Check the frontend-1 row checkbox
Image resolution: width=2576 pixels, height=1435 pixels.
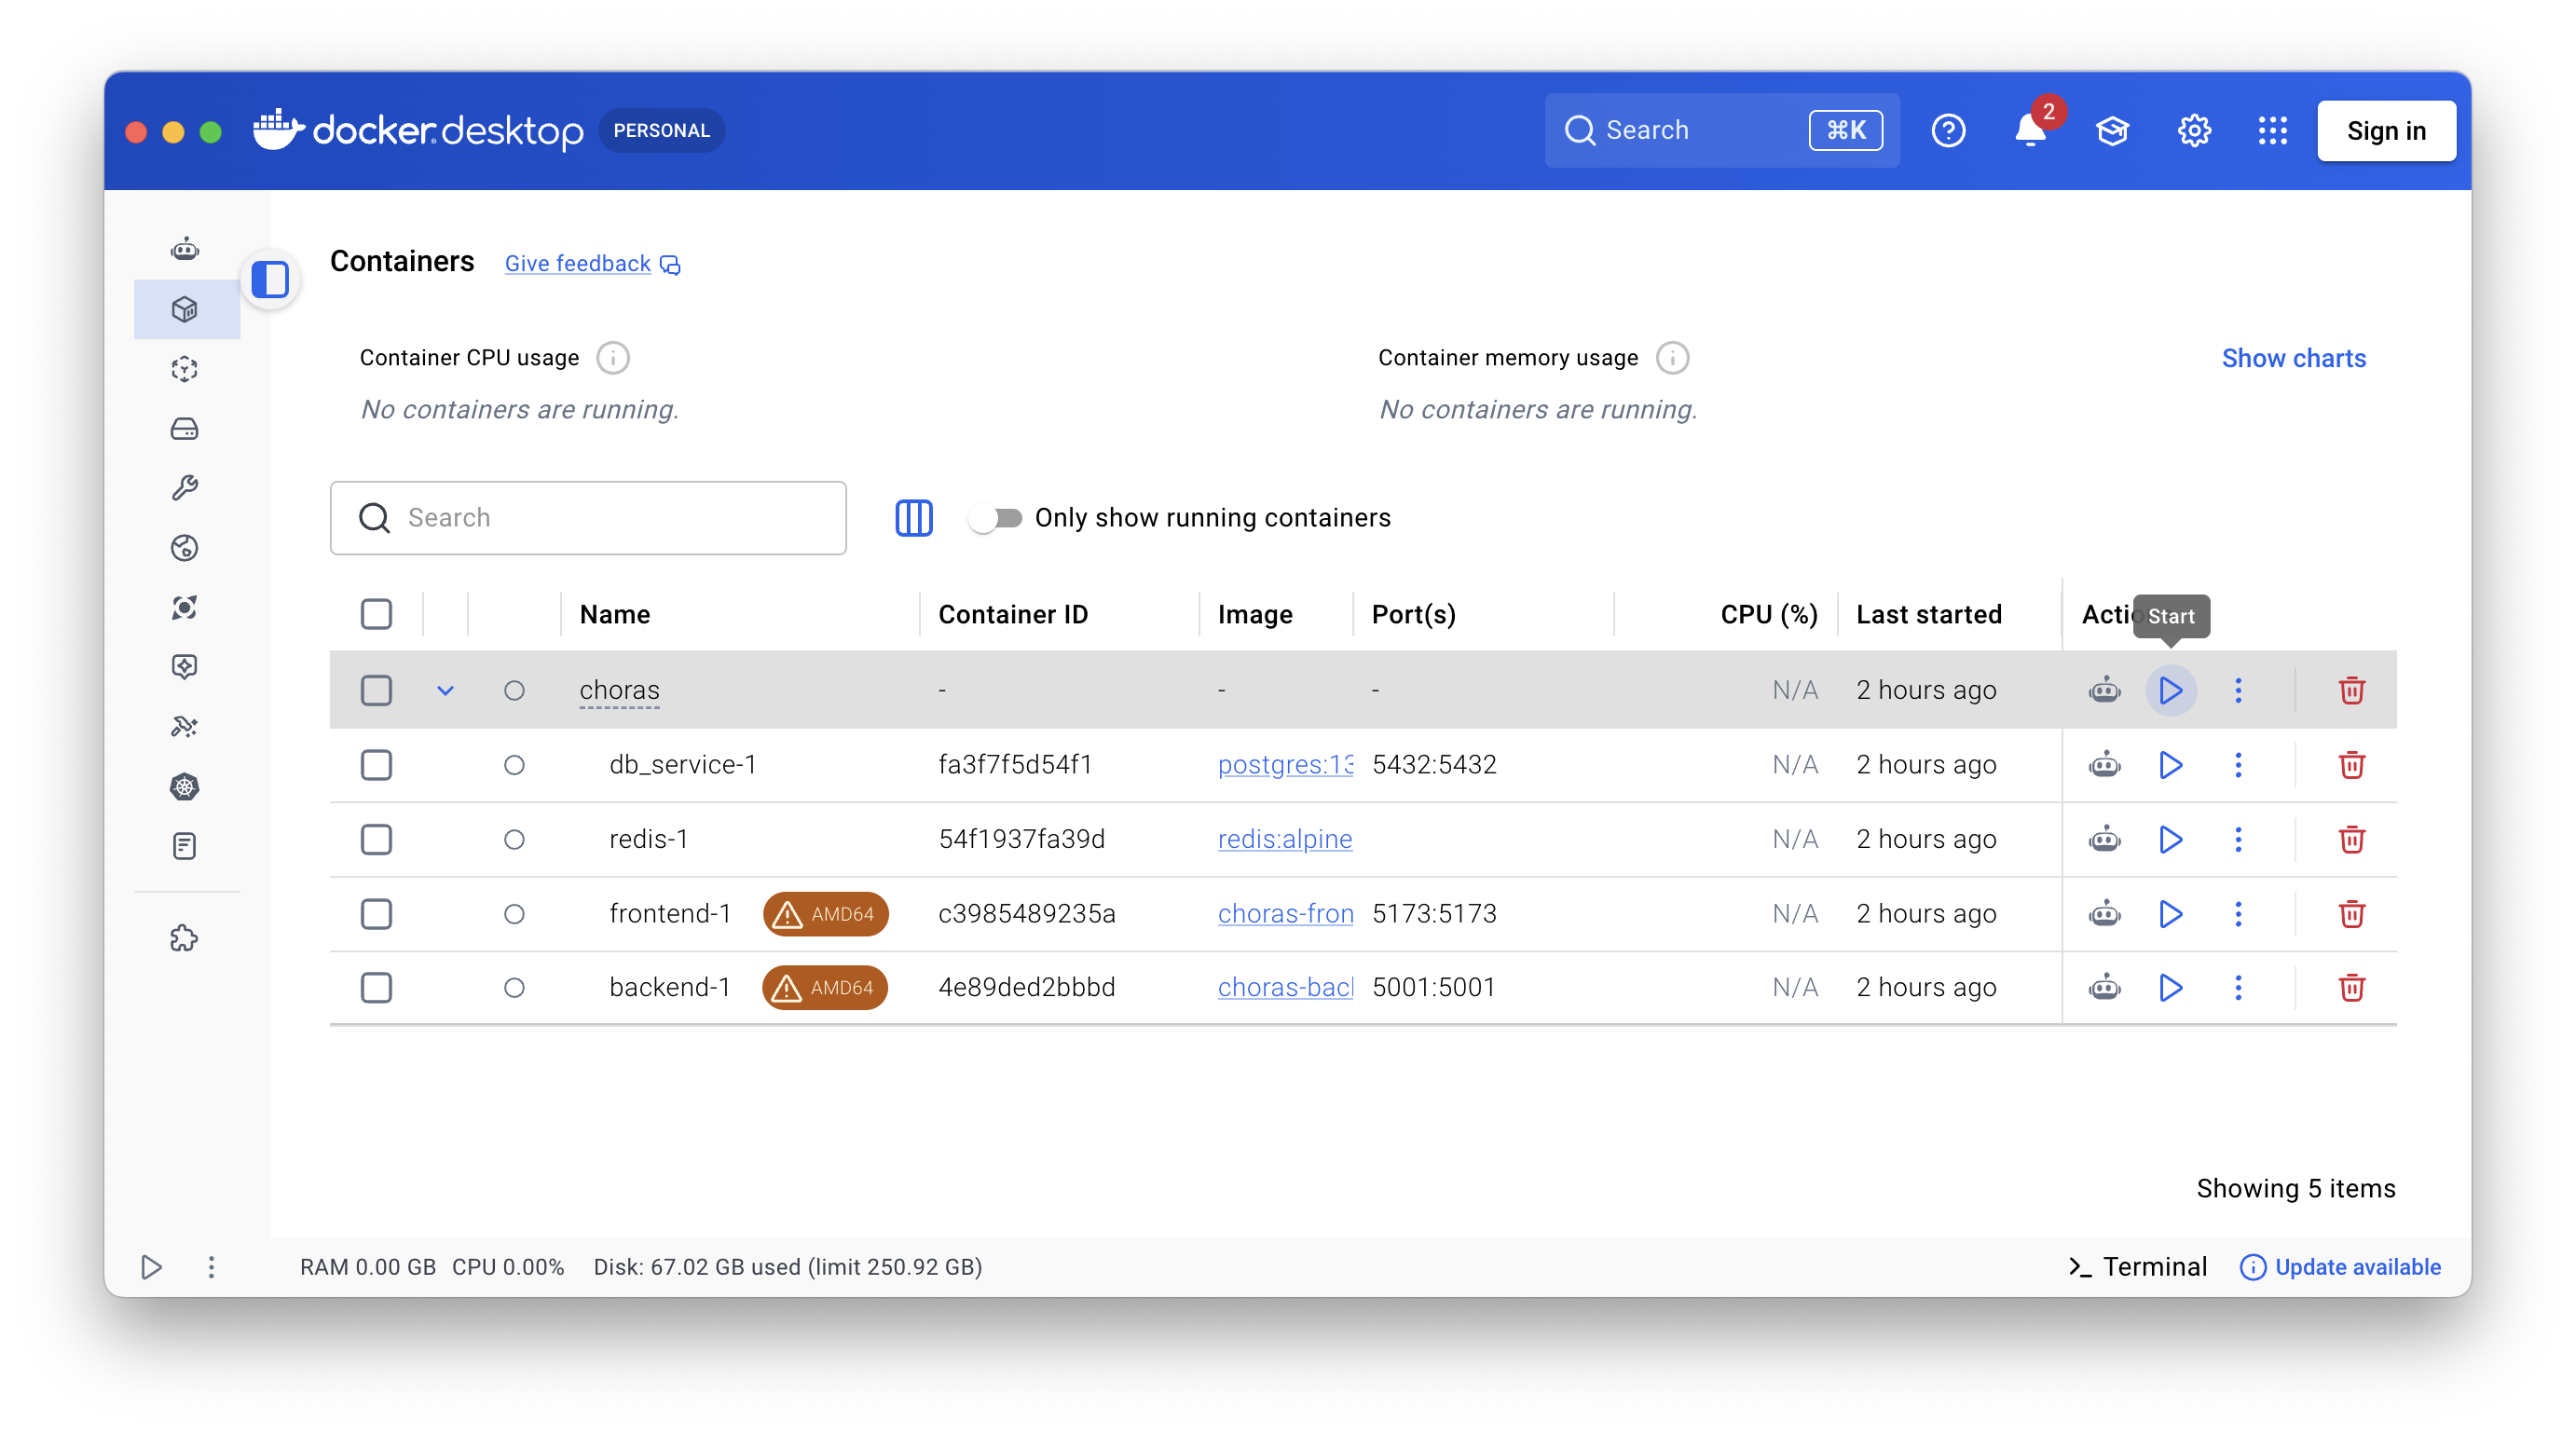coord(376,914)
